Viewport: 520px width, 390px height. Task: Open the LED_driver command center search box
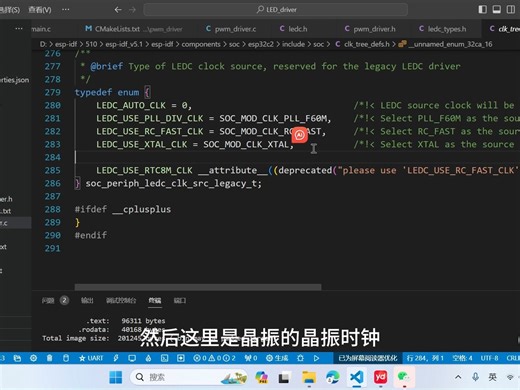(x=276, y=10)
